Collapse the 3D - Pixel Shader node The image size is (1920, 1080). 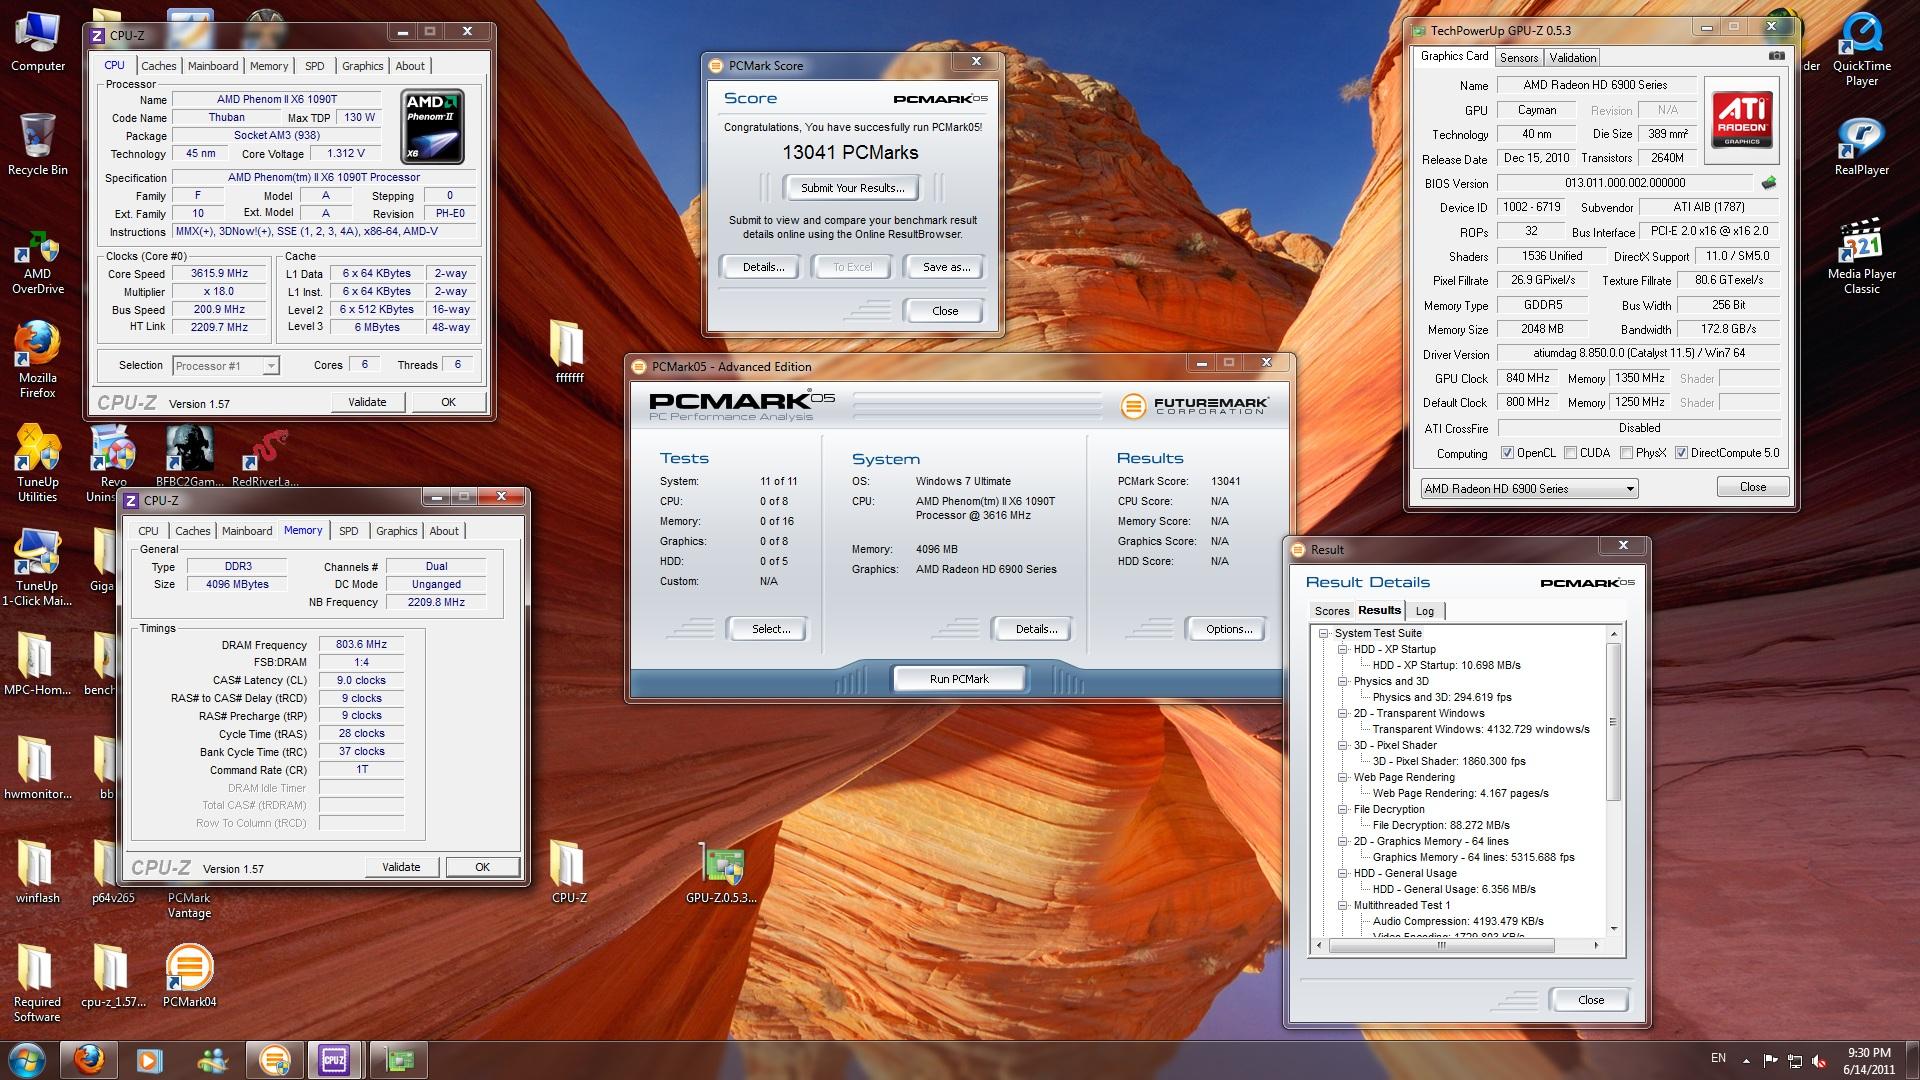[x=1343, y=745]
